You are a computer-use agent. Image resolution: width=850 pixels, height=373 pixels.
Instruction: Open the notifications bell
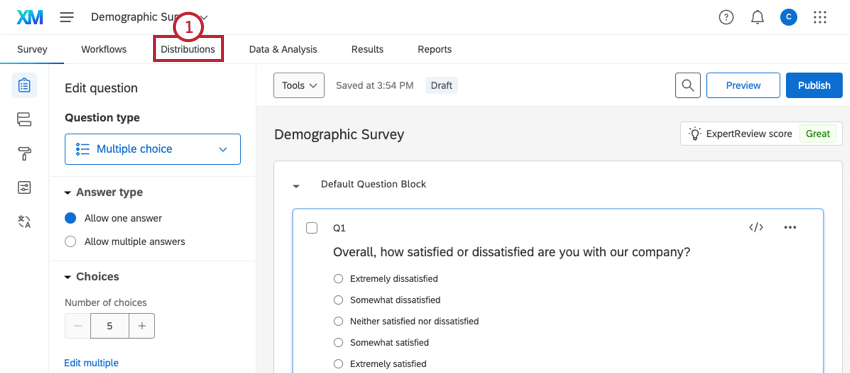pyautogui.click(x=757, y=17)
